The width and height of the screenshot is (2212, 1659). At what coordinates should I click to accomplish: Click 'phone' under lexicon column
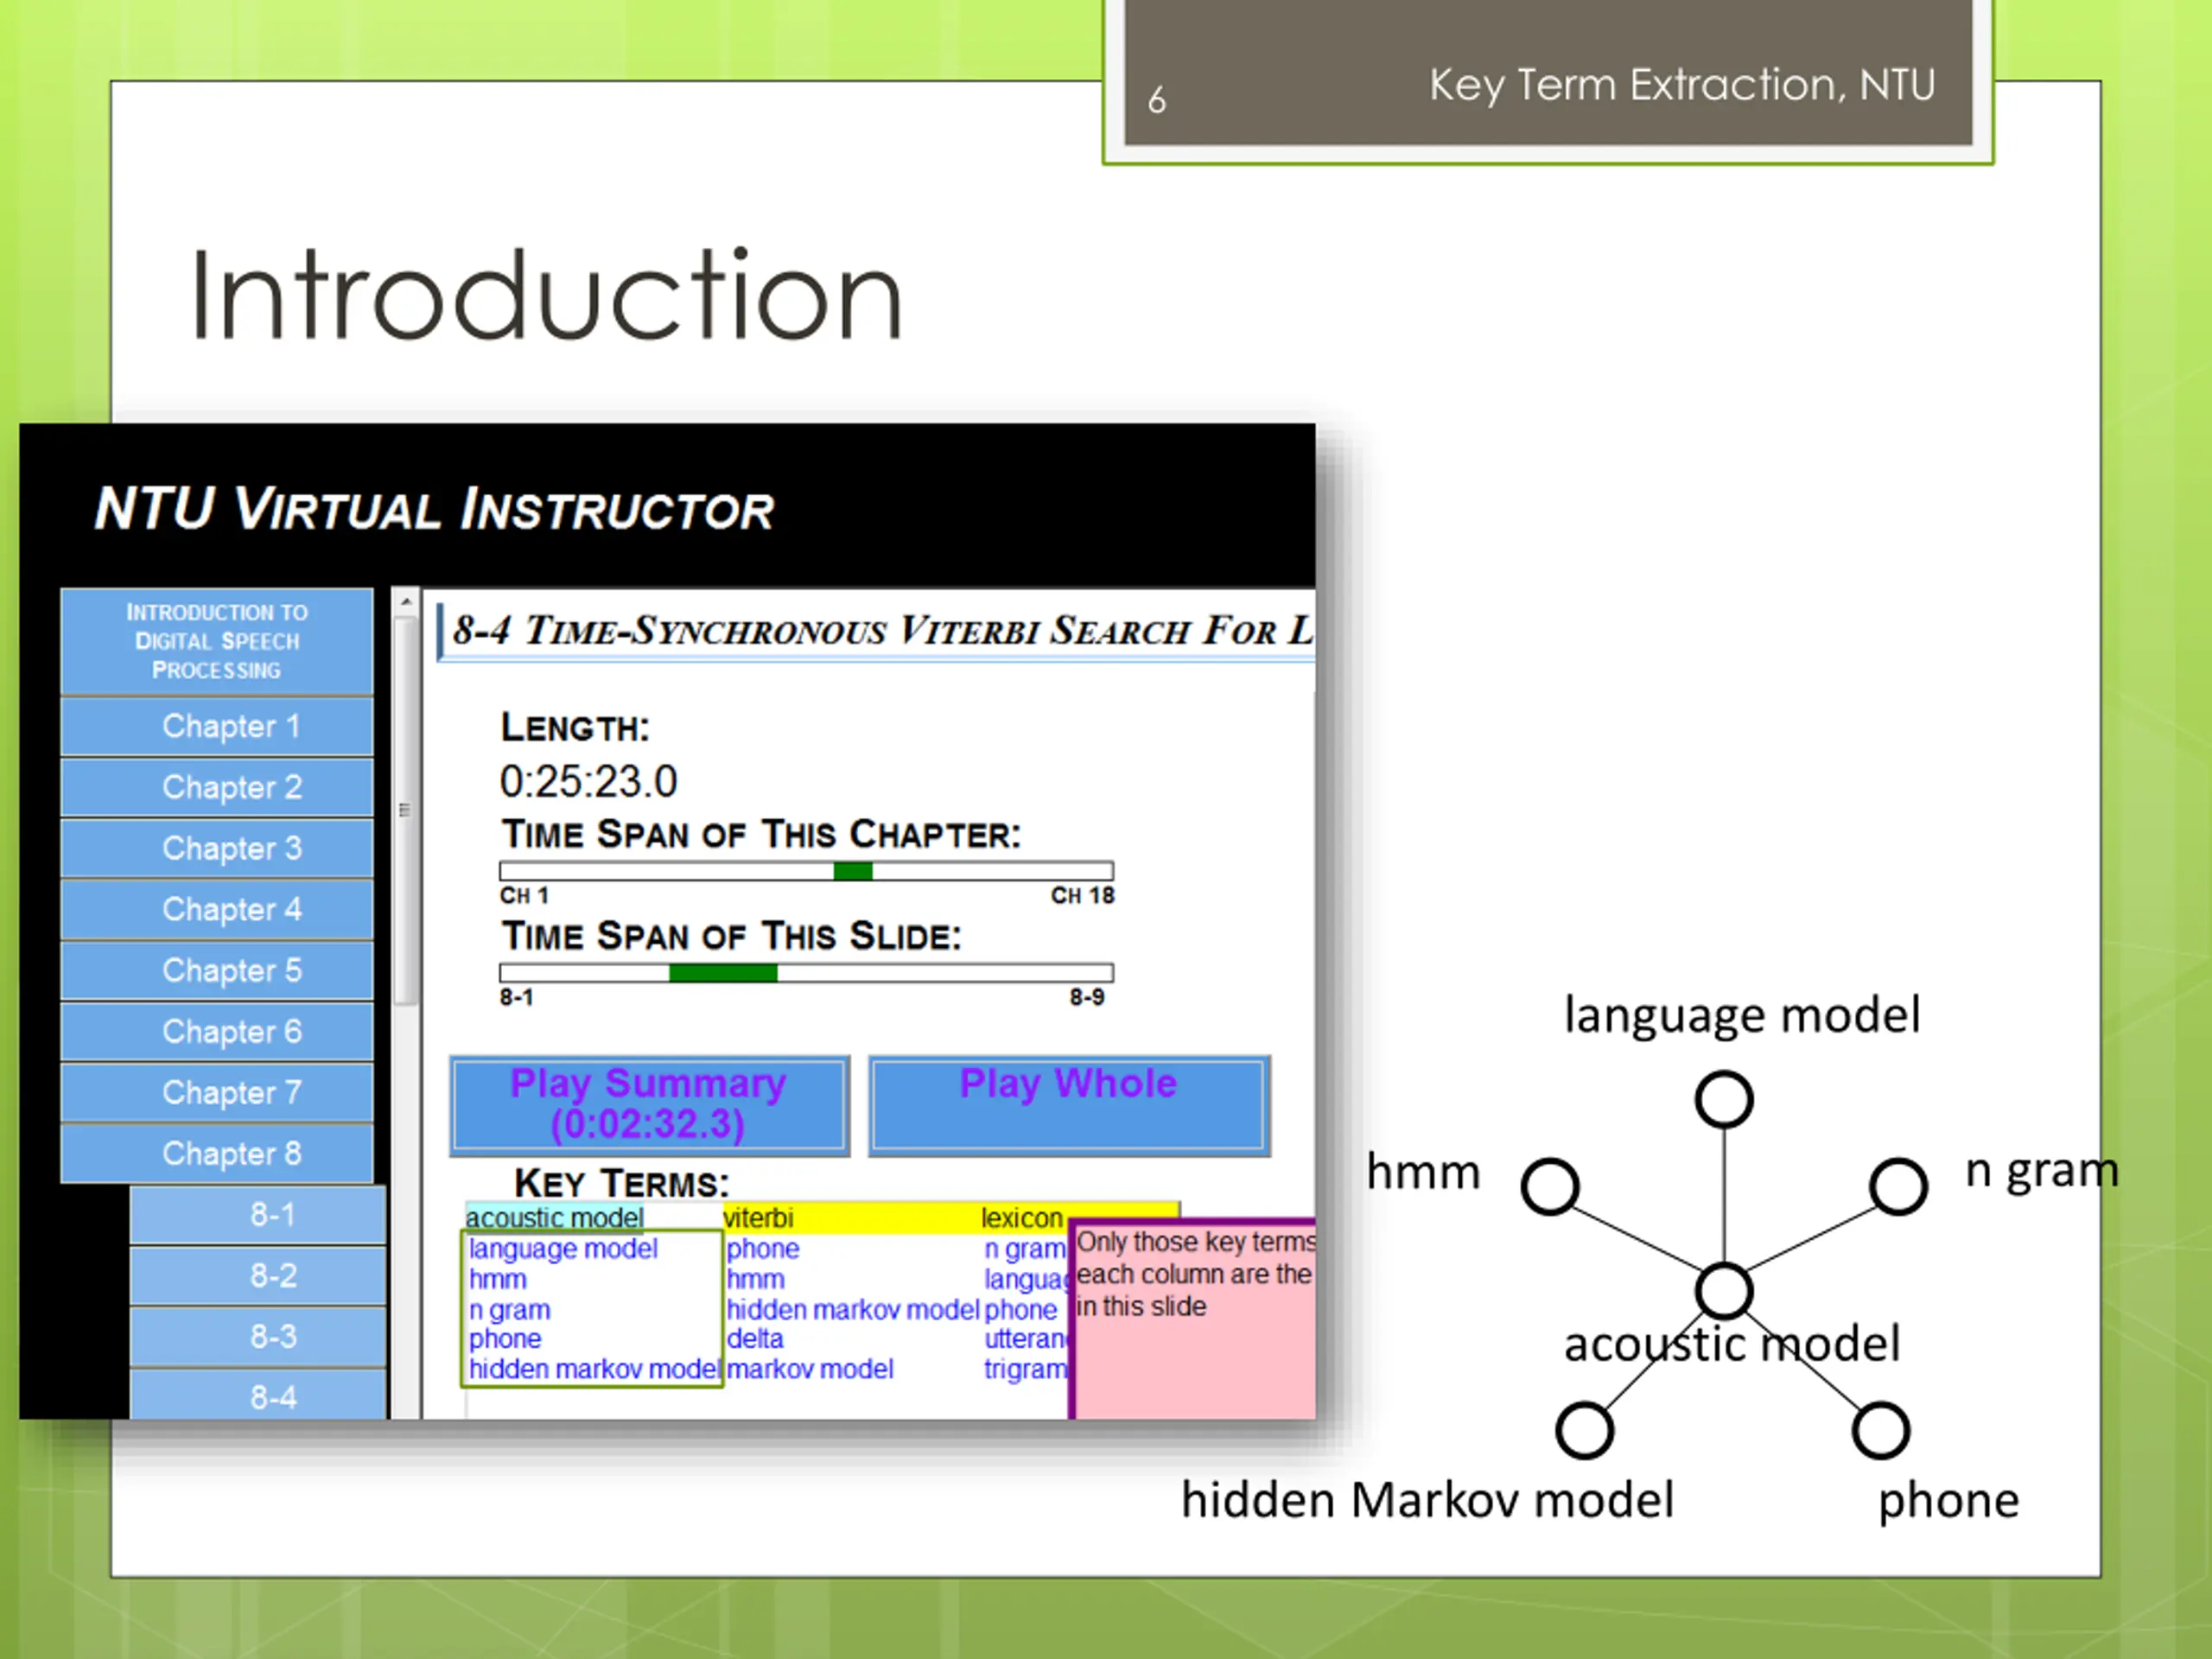1020,1309
